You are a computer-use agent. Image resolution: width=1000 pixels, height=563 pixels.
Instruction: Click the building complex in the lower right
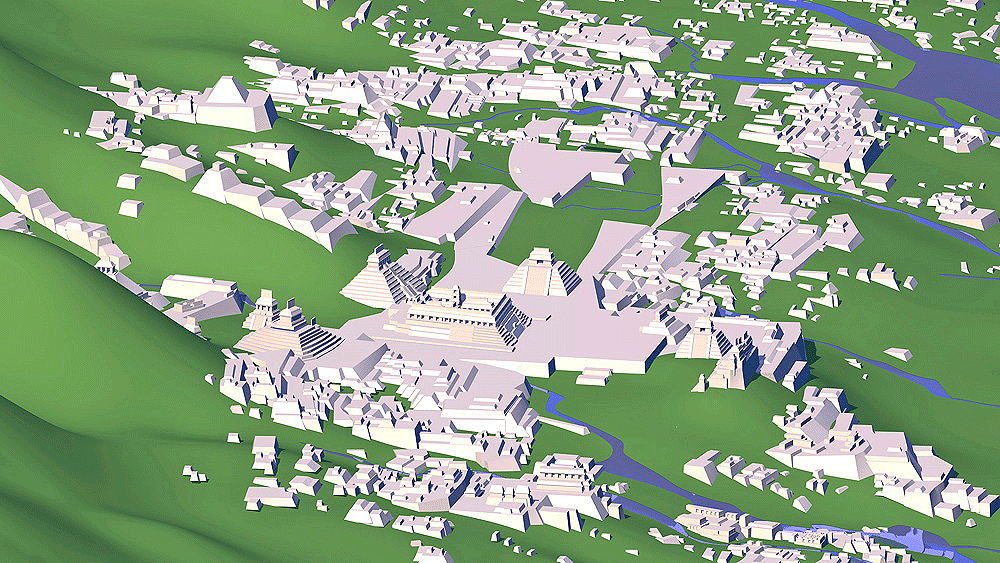860,450
